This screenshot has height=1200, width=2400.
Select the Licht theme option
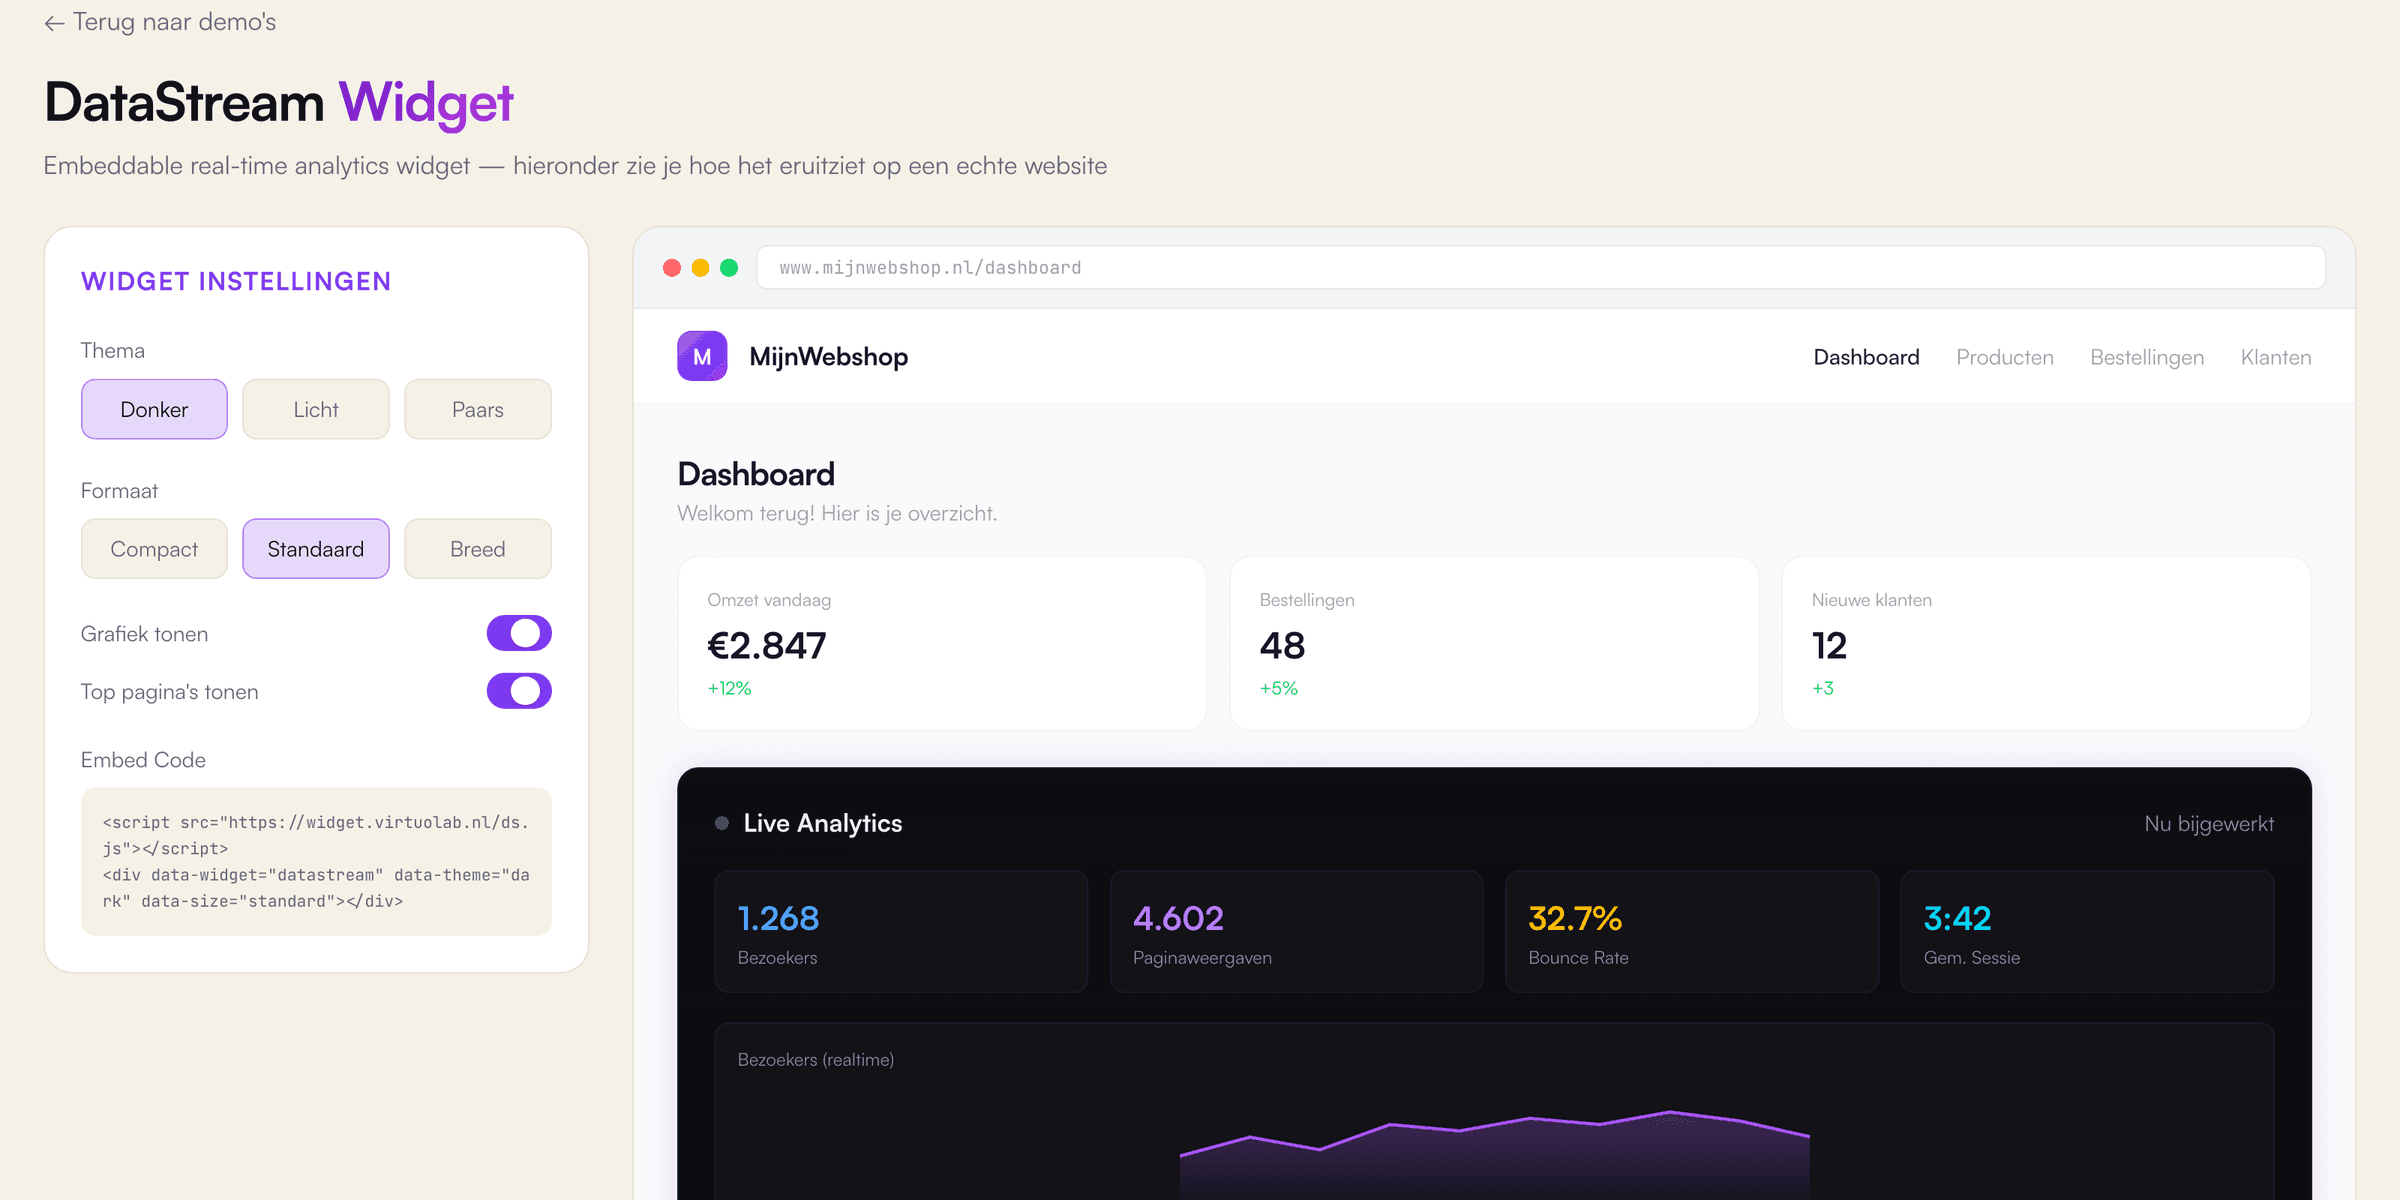316,409
